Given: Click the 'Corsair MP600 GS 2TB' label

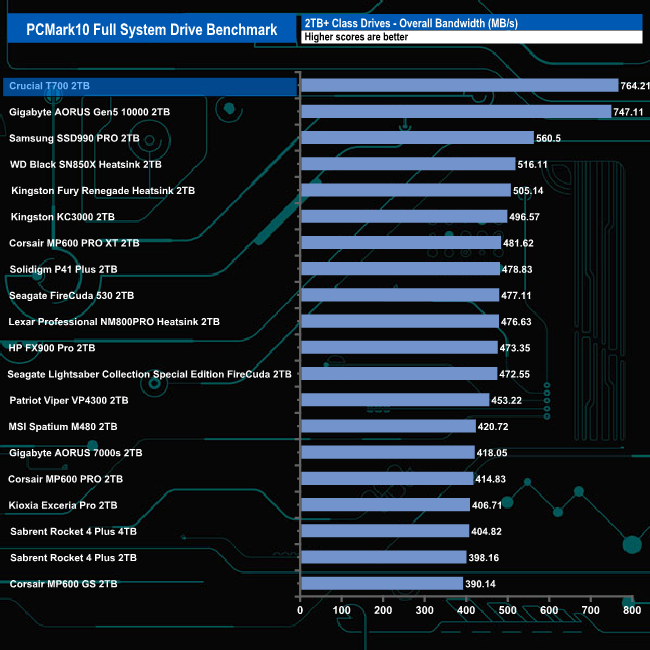Looking at the screenshot, I should (63, 584).
